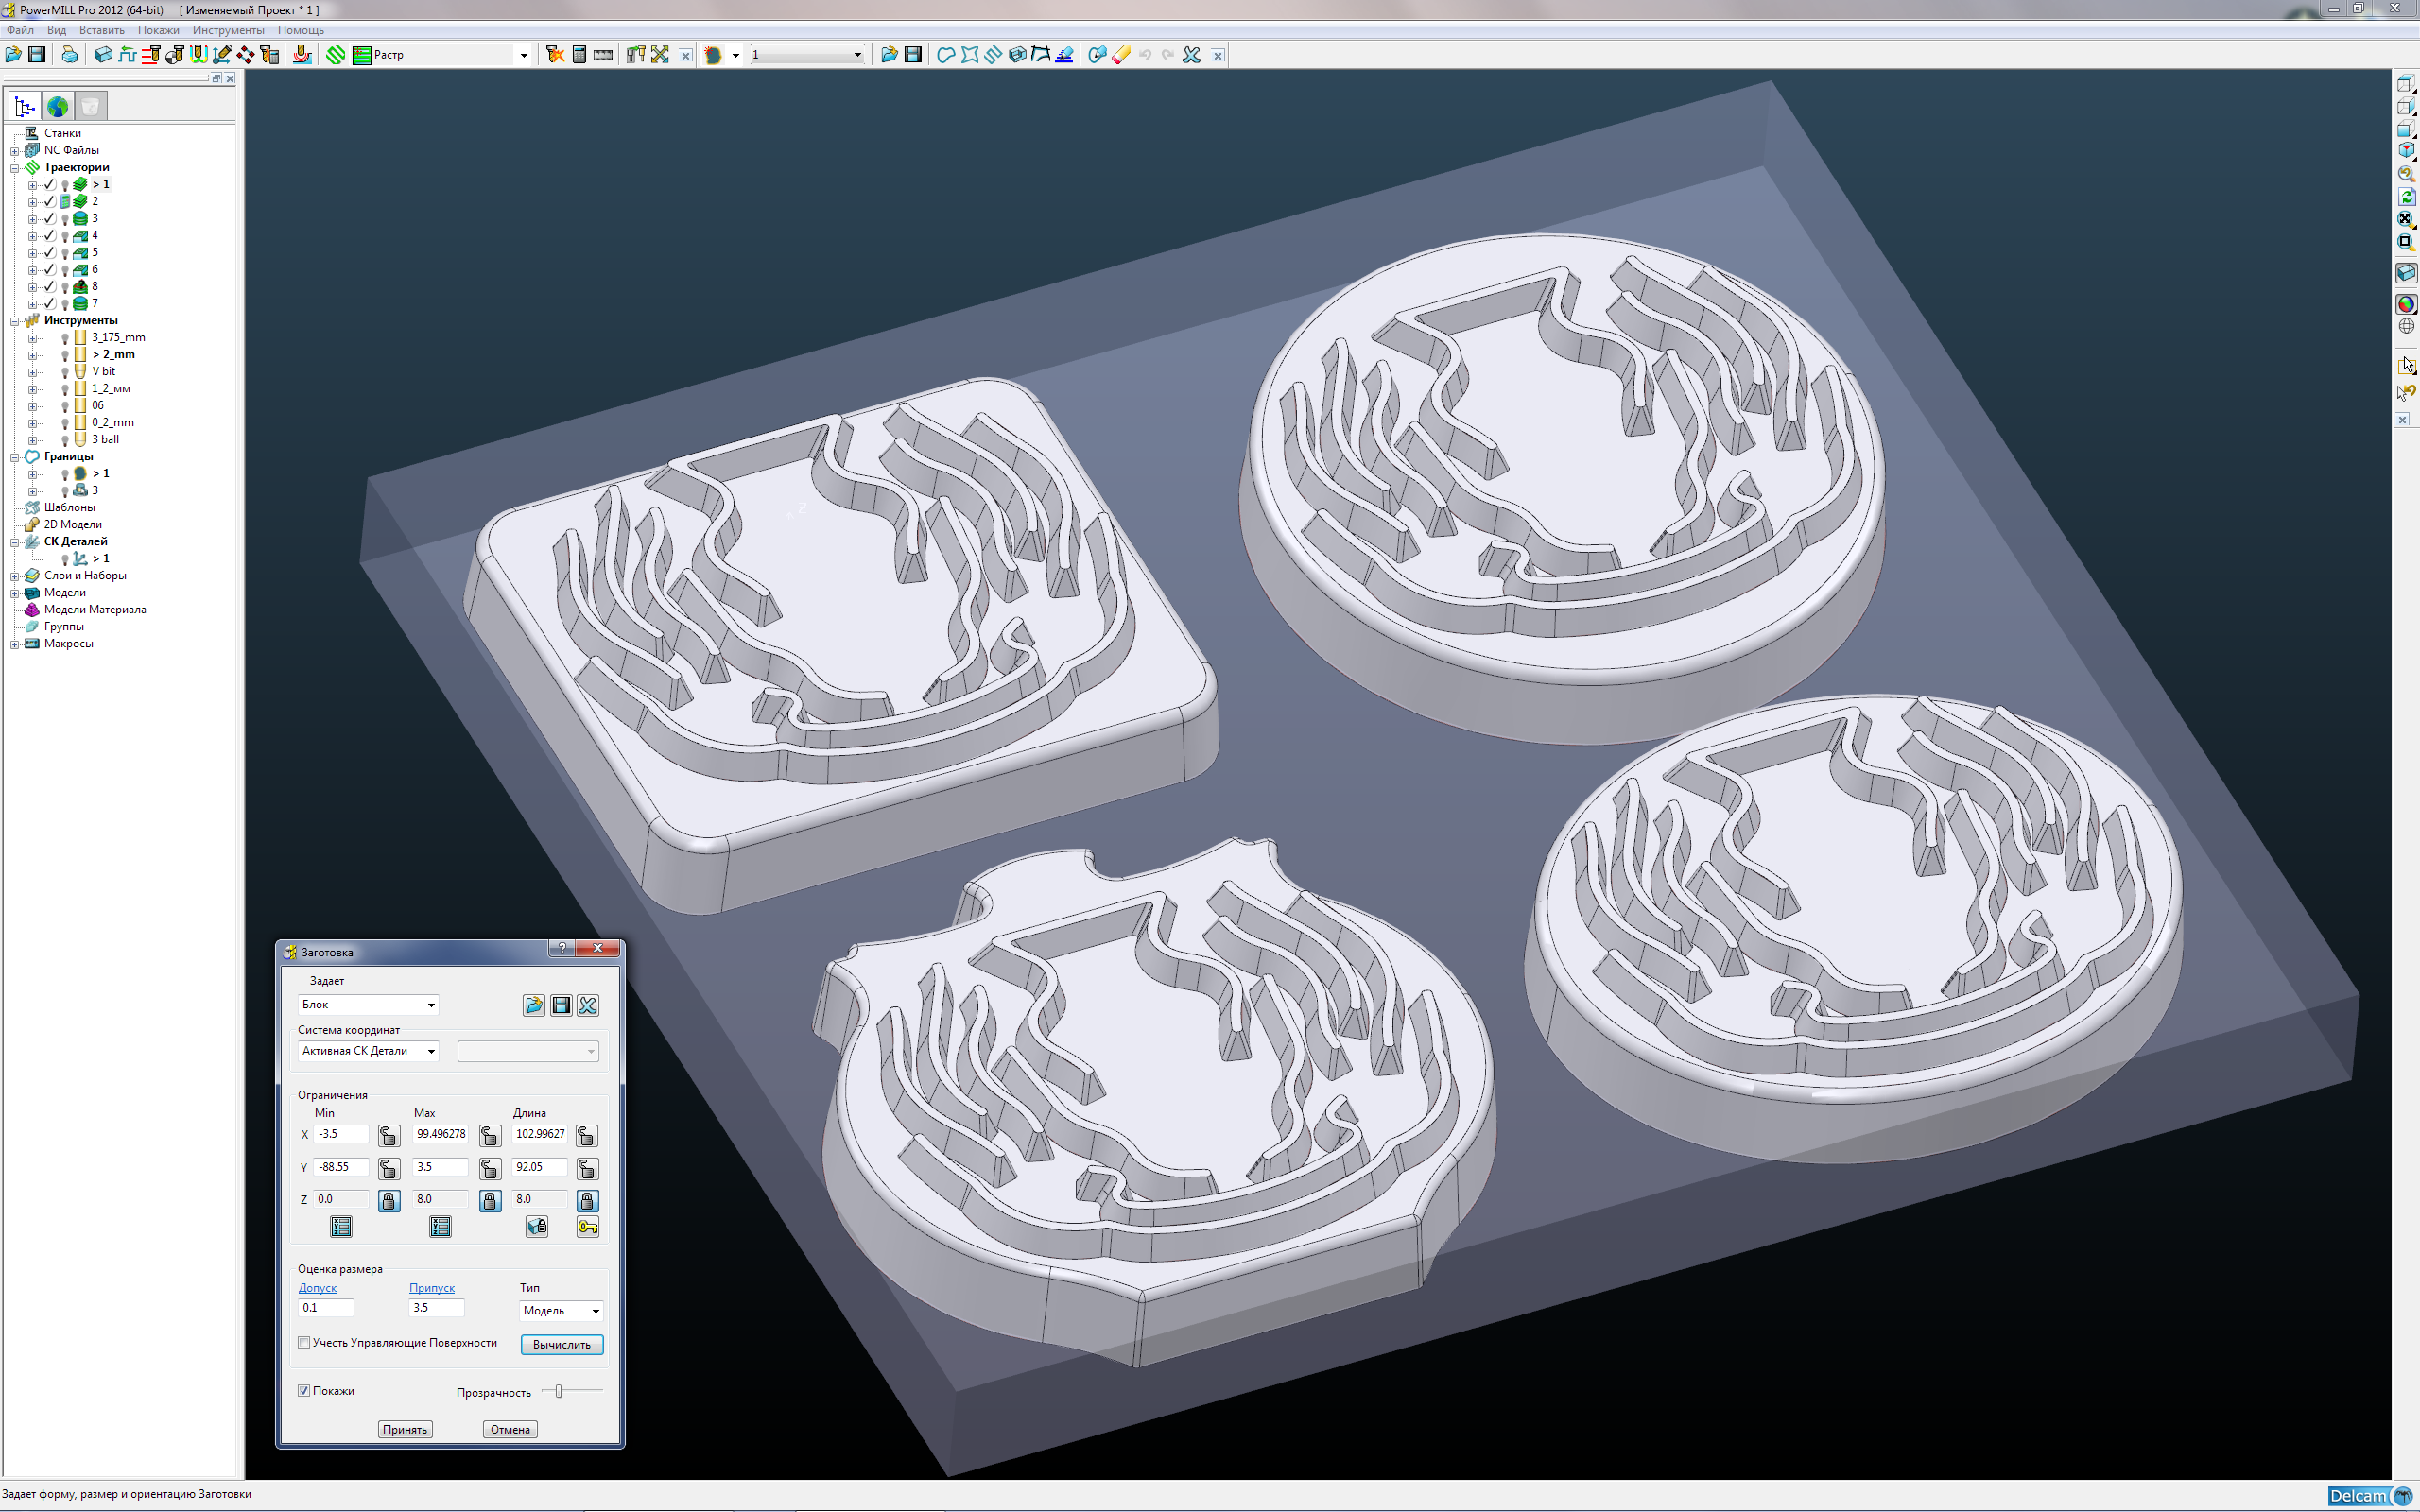
Task: Adjust the Прозрачность slider handle
Action: [559, 1391]
